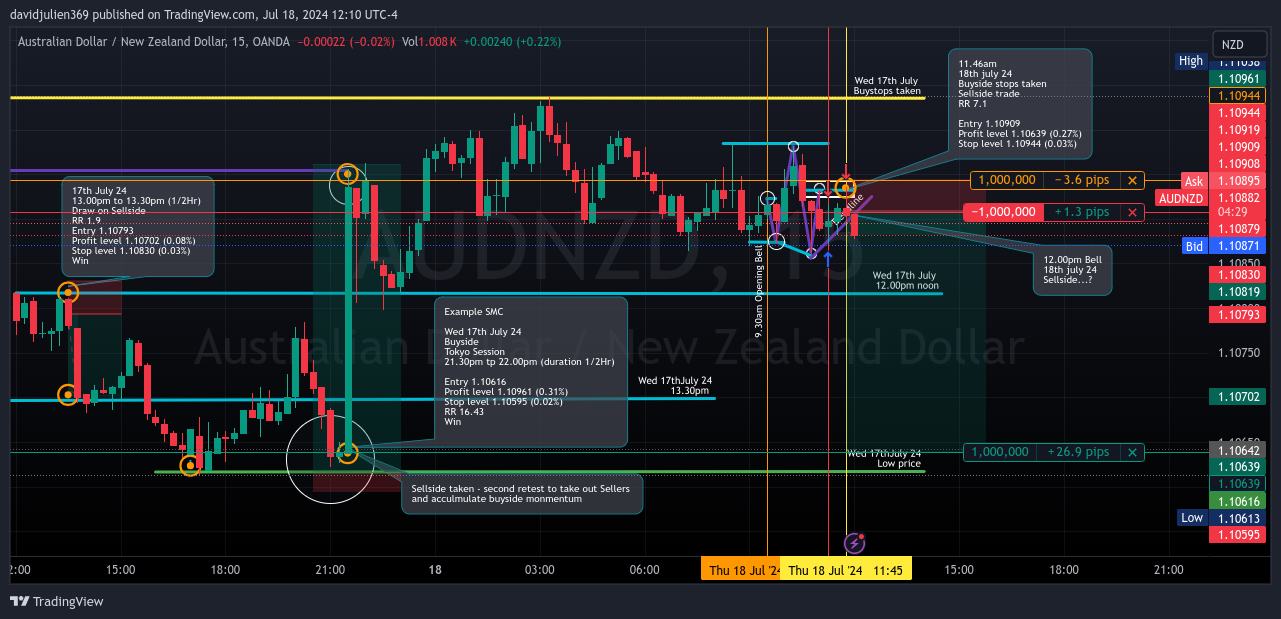Click the 1.10895 ask price value
Image resolution: width=1281 pixels, height=619 pixels.
1239,181
